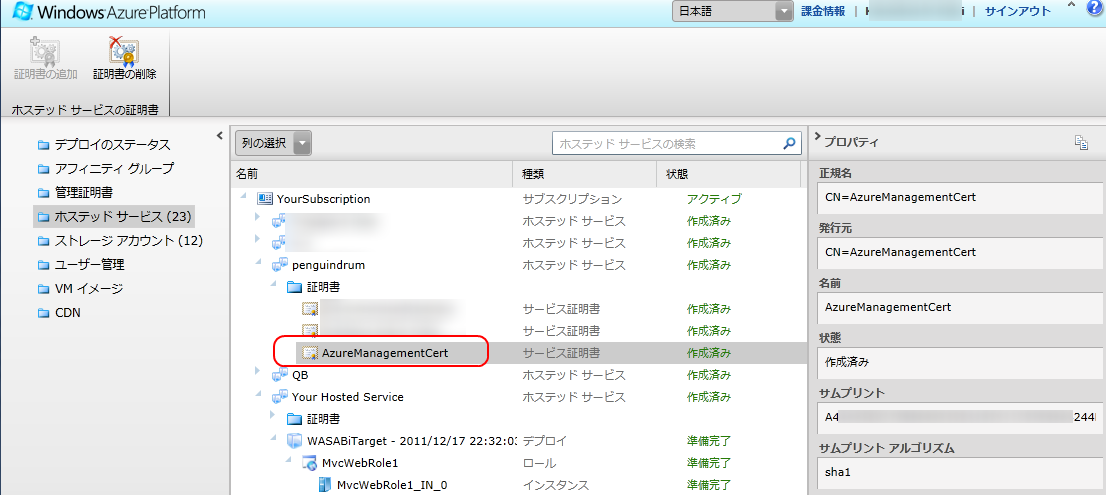Click the サムプリント thumbprint value field

click(959, 417)
